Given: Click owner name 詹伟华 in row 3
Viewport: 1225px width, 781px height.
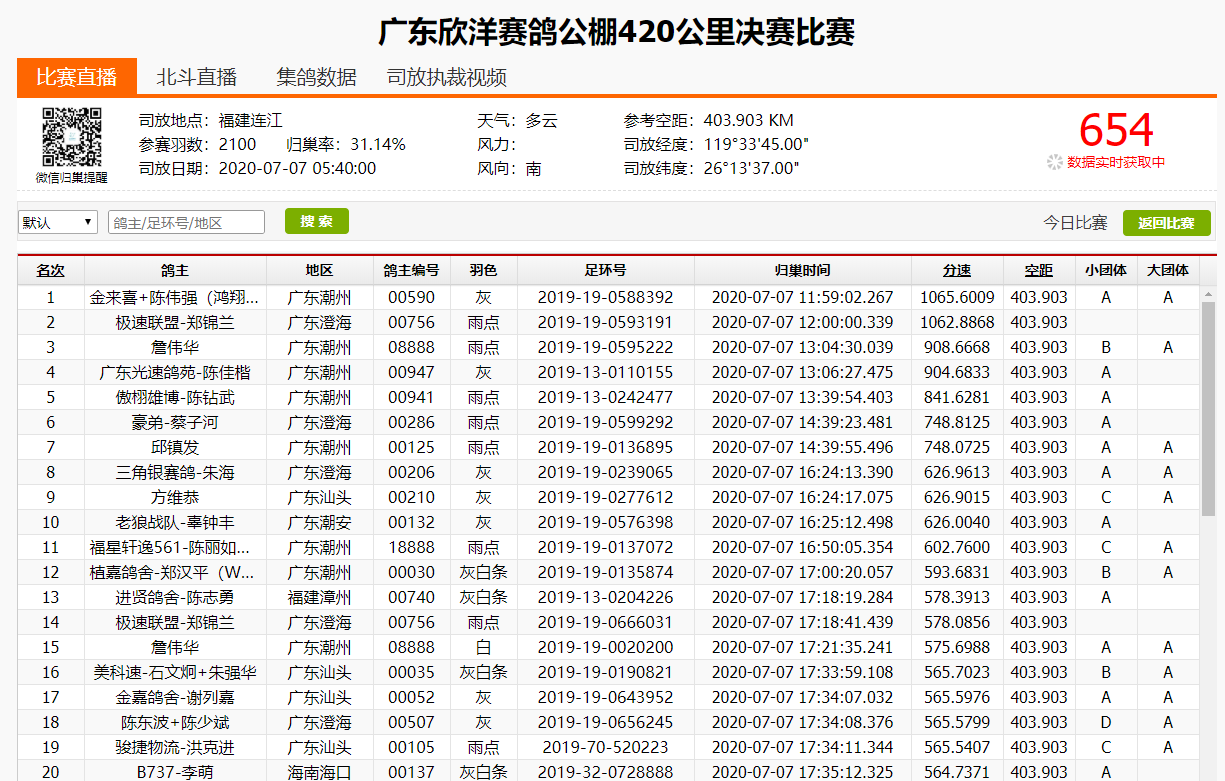Looking at the screenshot, I should click(175, 347).
